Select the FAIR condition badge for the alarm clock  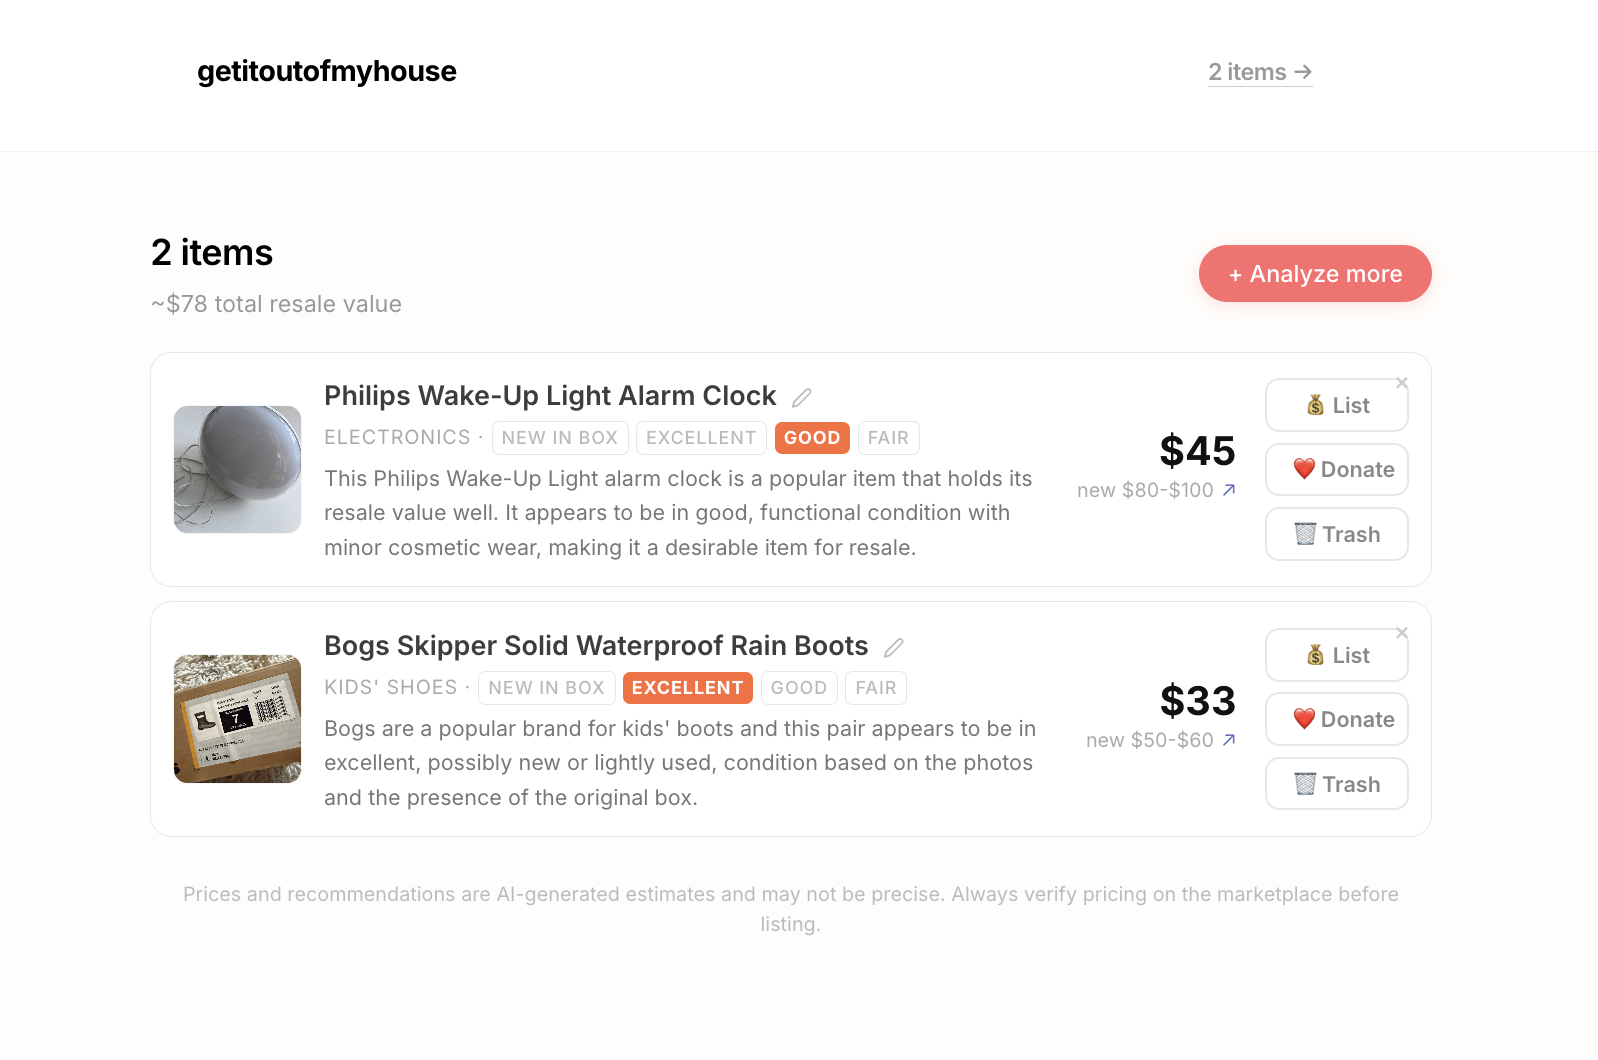(888, 438)
